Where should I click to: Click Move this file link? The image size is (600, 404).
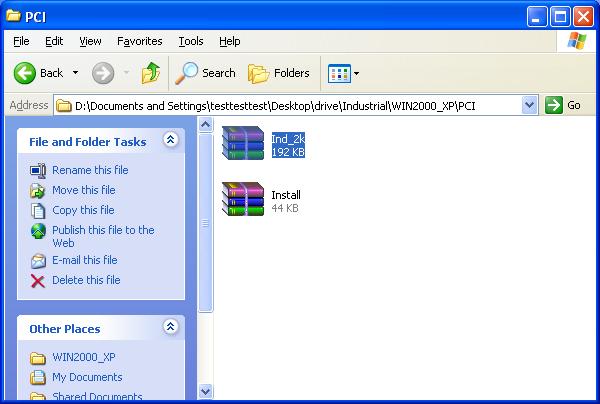(84, 190)
